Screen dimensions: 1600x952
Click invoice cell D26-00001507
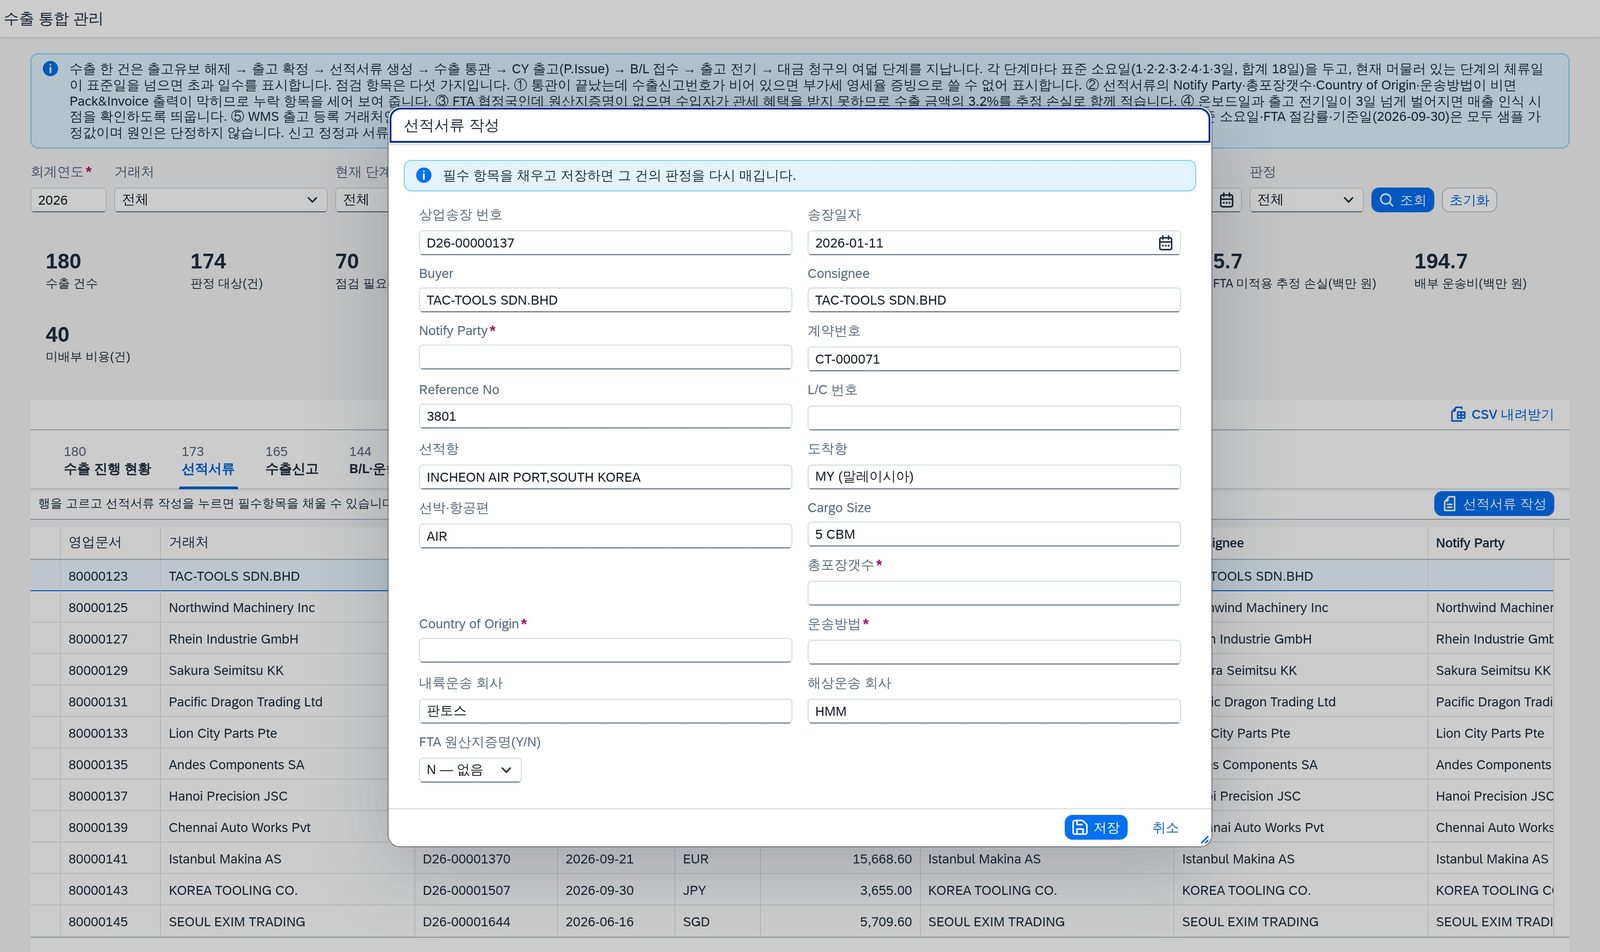tap(484, 890)
